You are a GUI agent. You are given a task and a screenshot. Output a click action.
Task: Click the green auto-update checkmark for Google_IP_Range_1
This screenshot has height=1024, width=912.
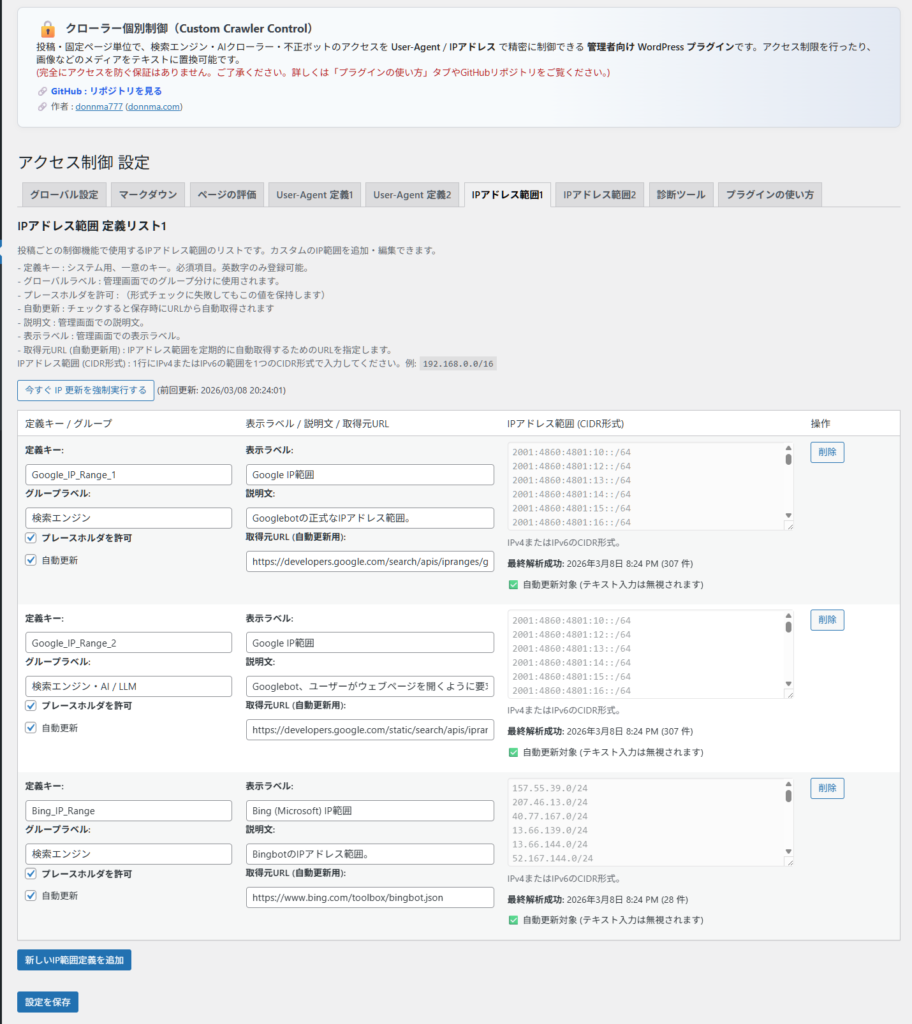coord(514,584)
